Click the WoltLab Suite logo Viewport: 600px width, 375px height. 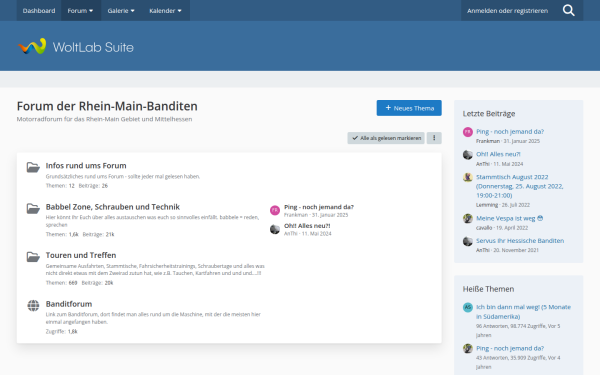pos(76,47)
